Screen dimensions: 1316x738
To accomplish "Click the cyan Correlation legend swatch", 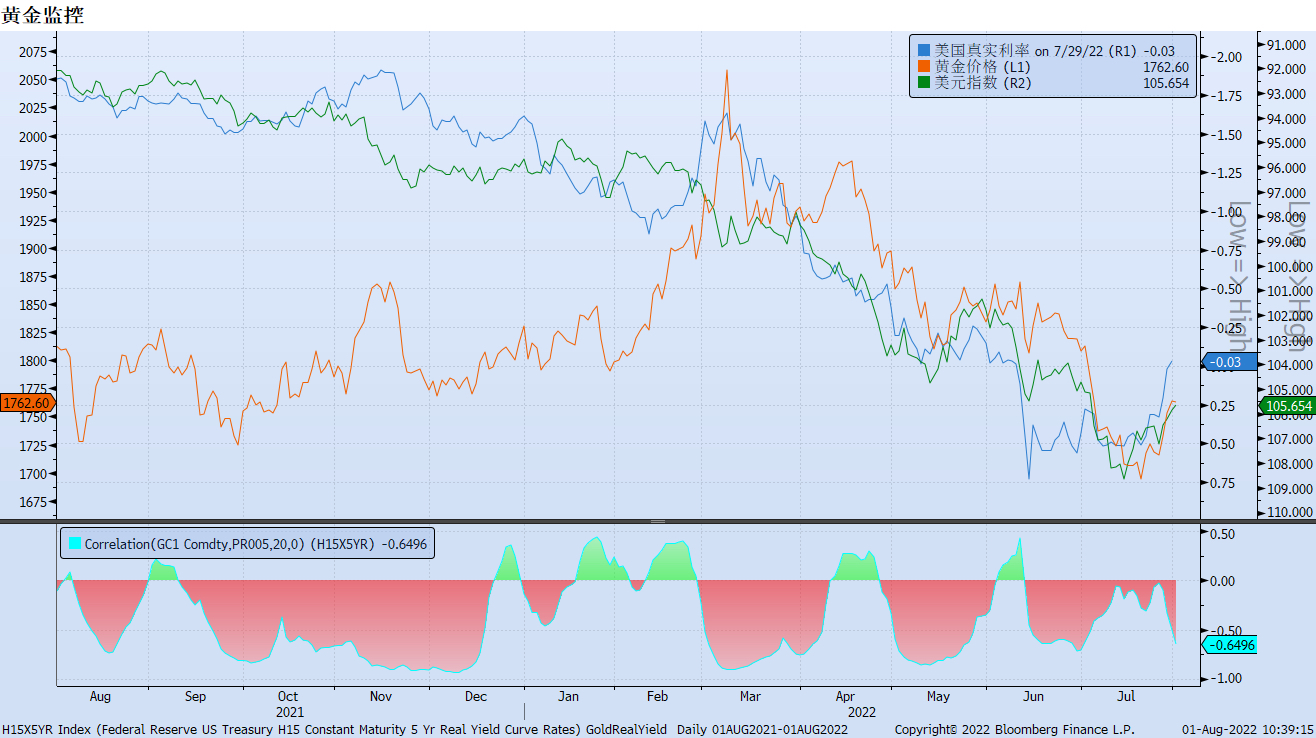I will (74, 544).
